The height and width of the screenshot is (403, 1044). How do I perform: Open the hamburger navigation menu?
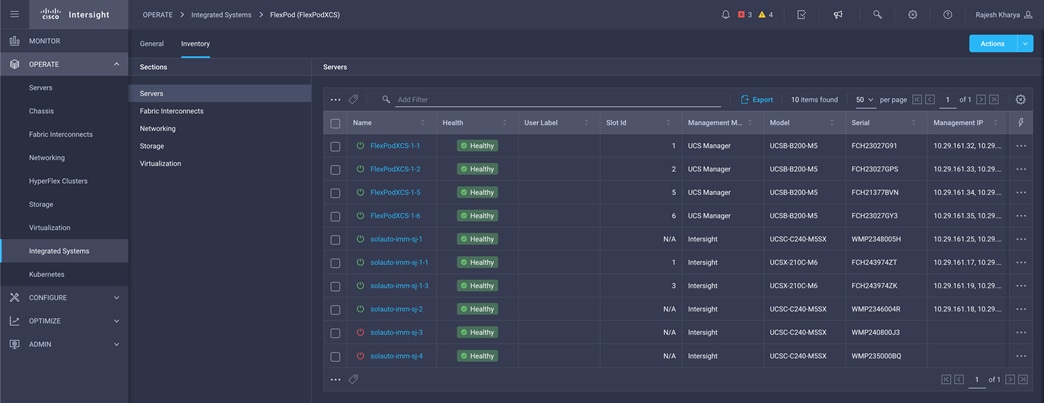(15, 14)
